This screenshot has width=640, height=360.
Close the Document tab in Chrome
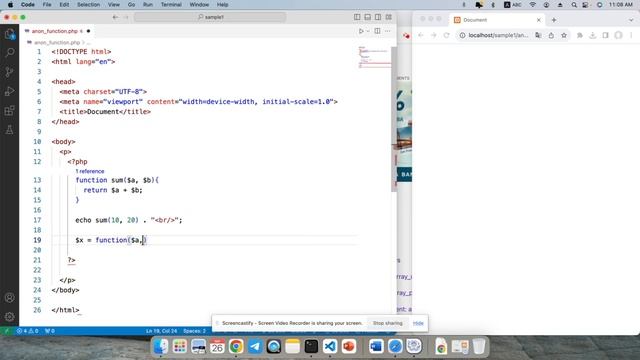click(x=539, y=20)
